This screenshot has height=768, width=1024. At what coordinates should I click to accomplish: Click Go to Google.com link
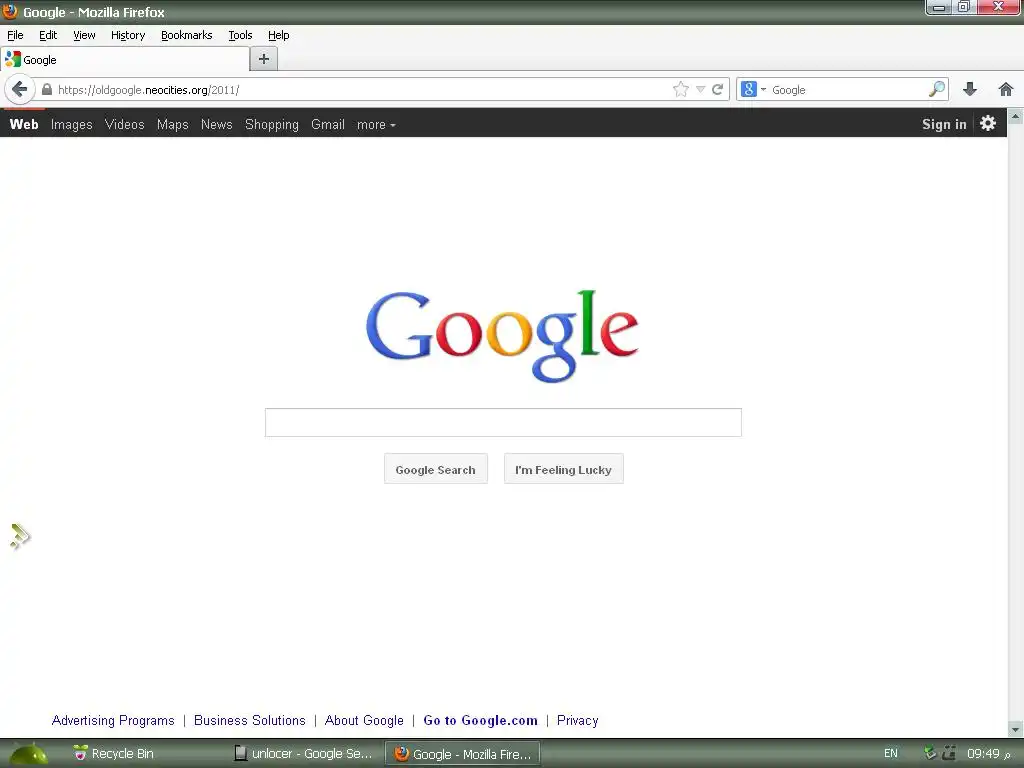[x=481, y=720]
